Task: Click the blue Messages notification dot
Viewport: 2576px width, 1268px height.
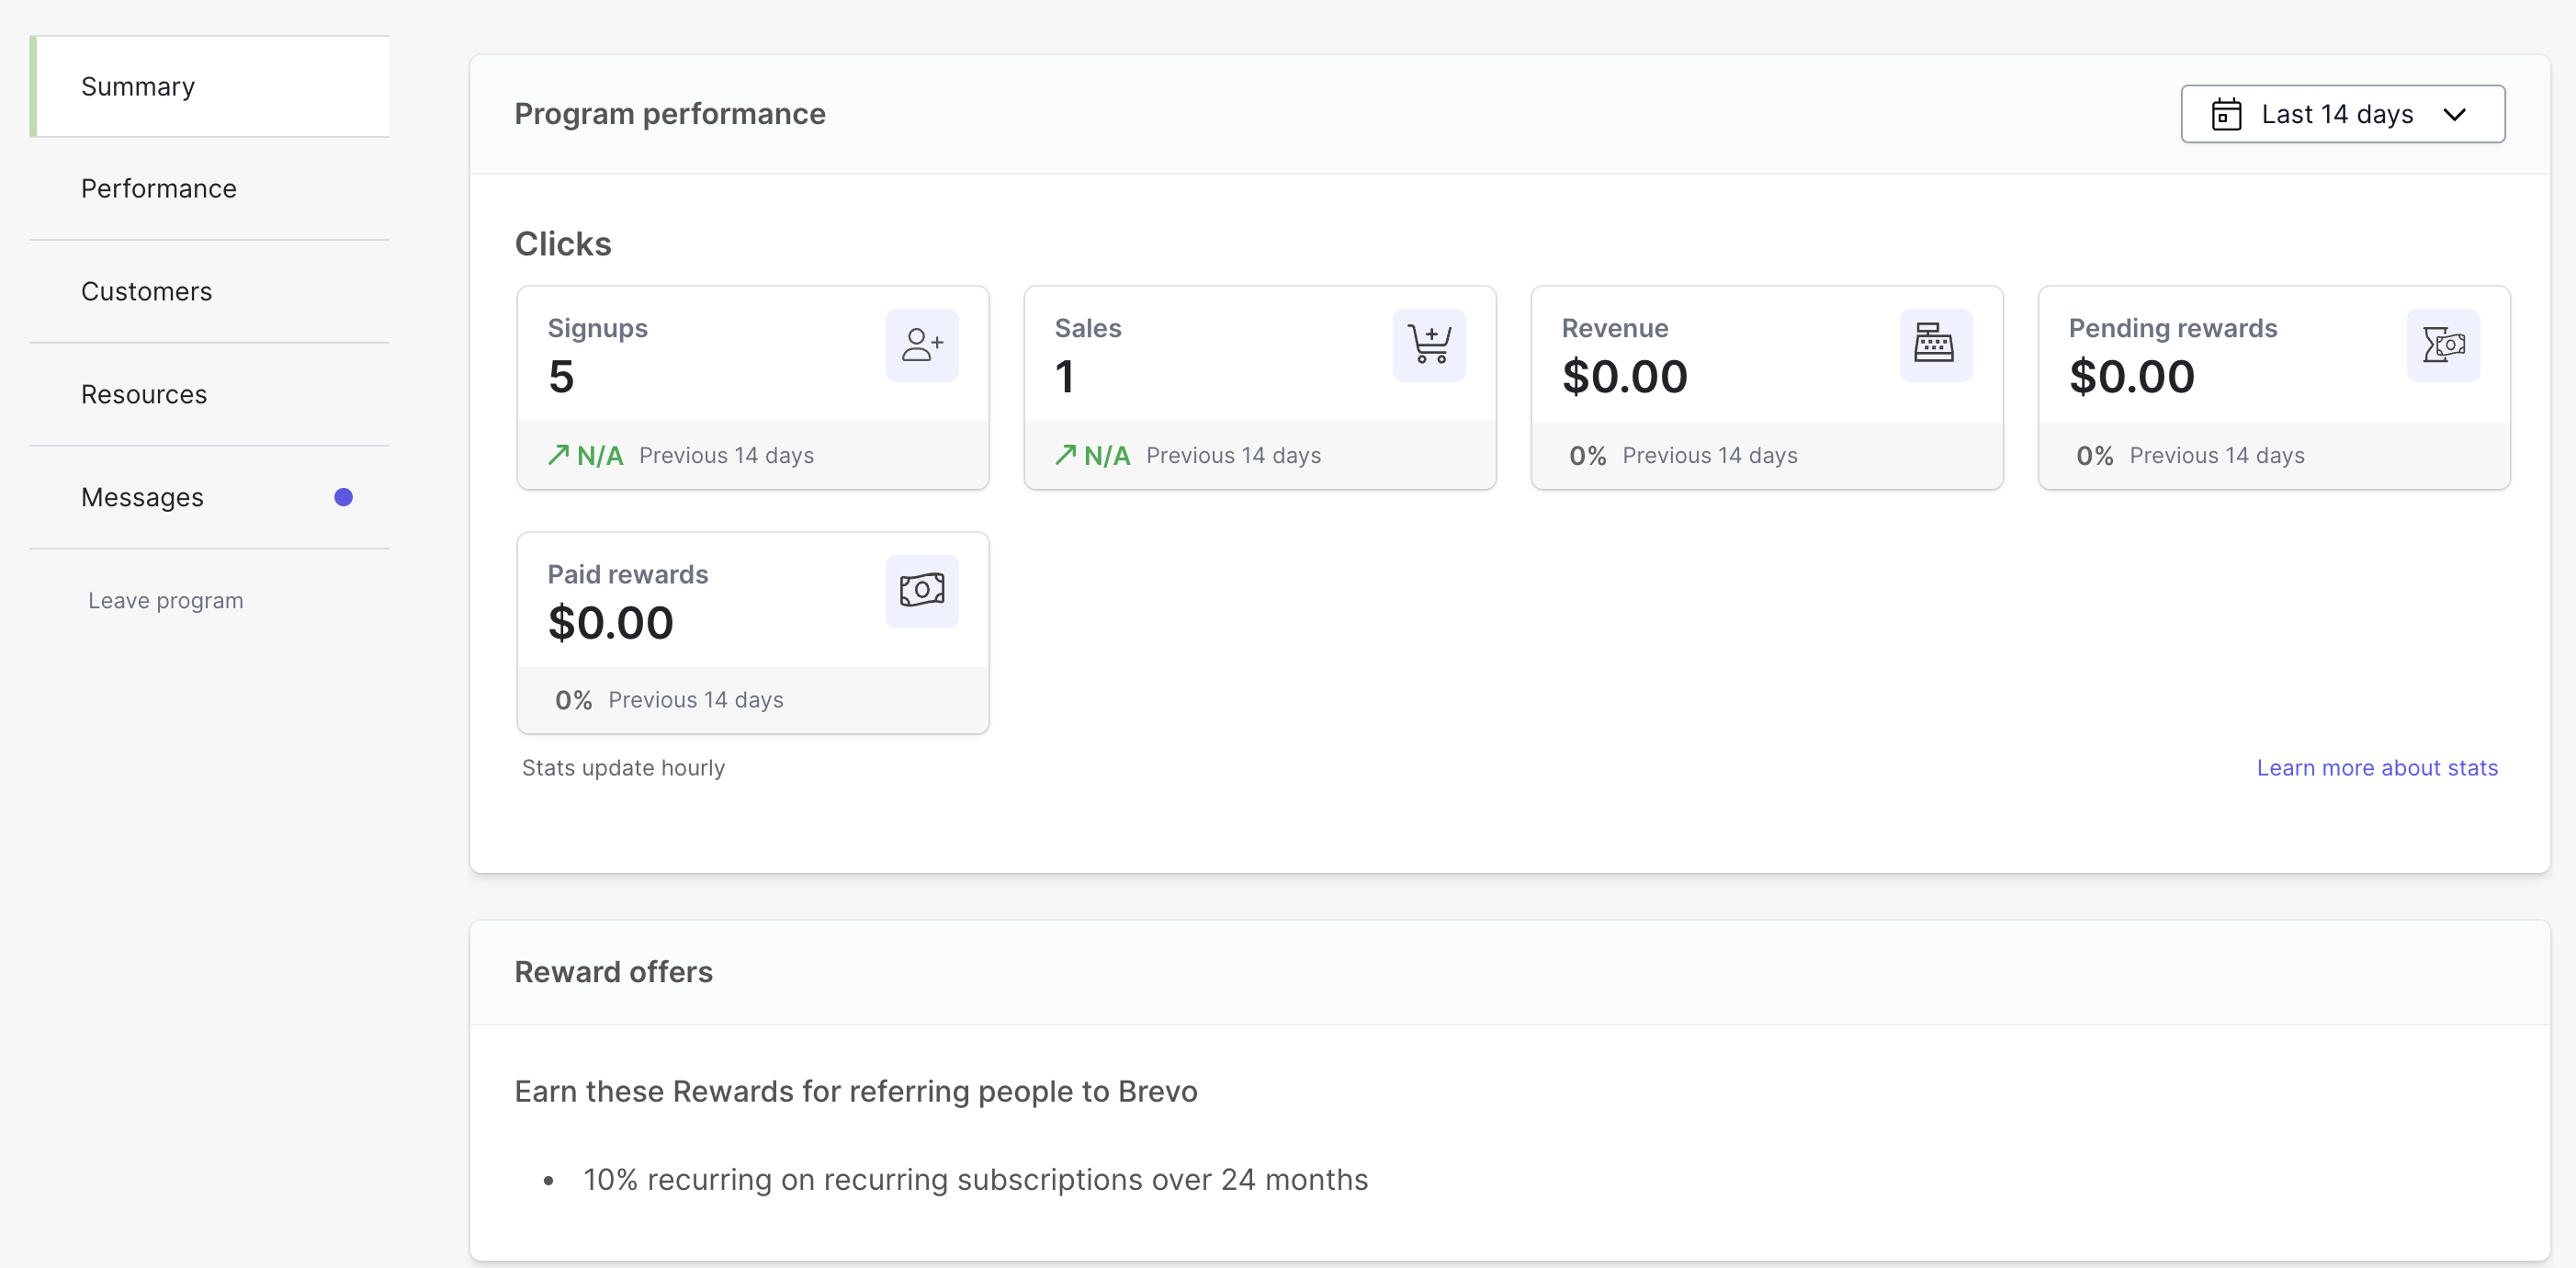Action: coord(343,497)
